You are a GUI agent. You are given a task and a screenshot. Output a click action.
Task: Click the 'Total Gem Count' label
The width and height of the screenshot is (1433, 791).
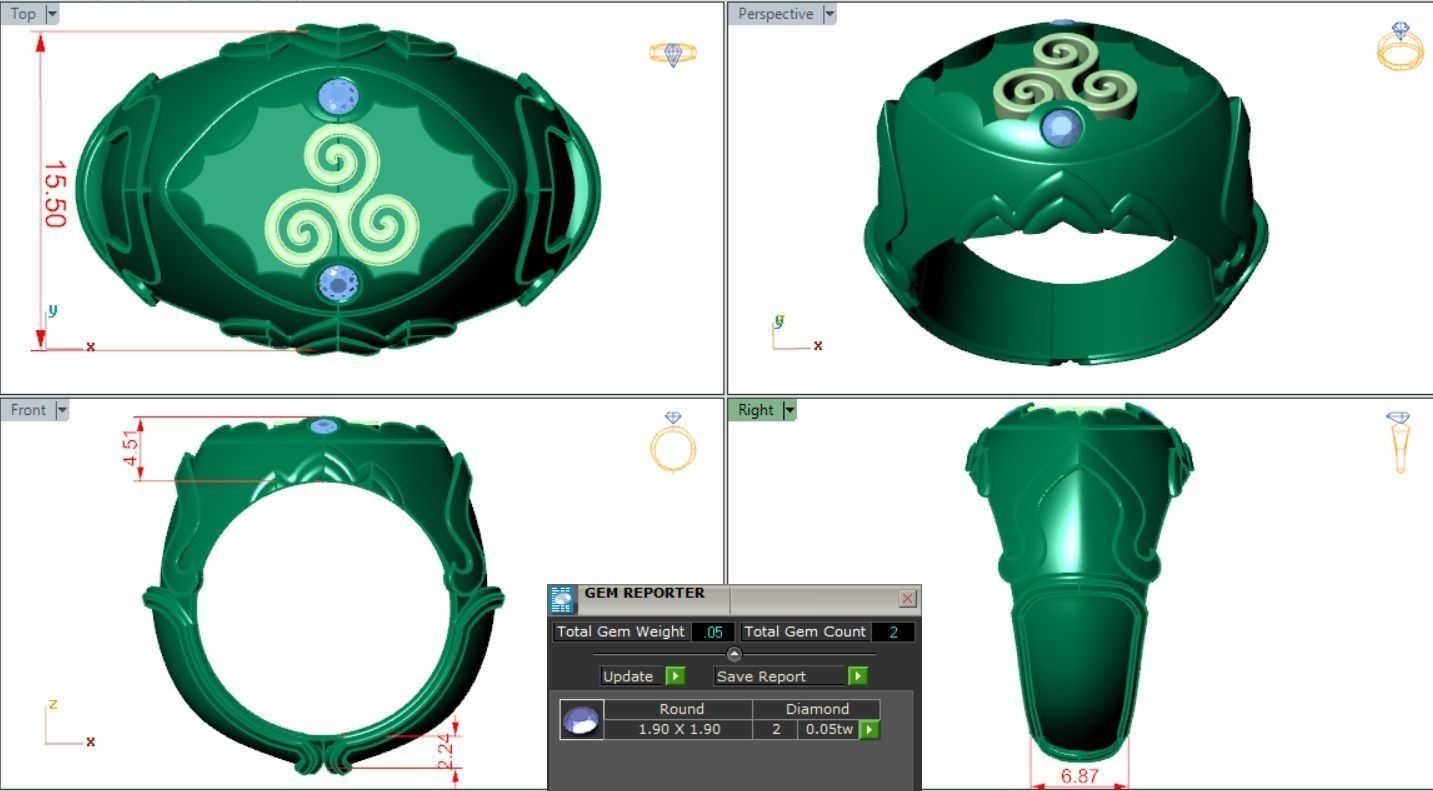(805, 632)
